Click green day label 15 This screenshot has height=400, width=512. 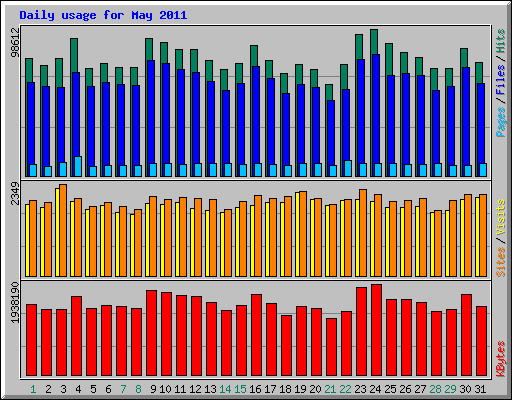pos(240,389)
